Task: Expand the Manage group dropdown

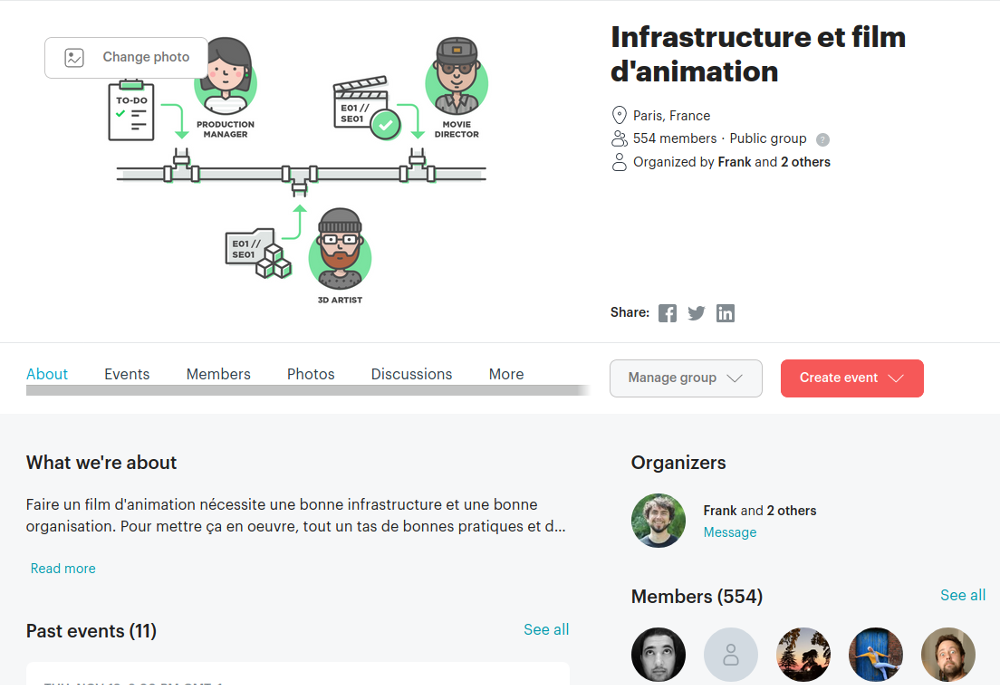Action: point(686,378)
